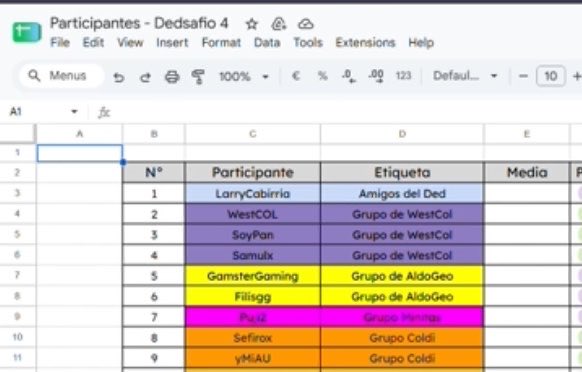This screenshot has height=372, width=582.
Task: Format as currency with euro icon
Action: pyautogui.click(x=296, y=76)
